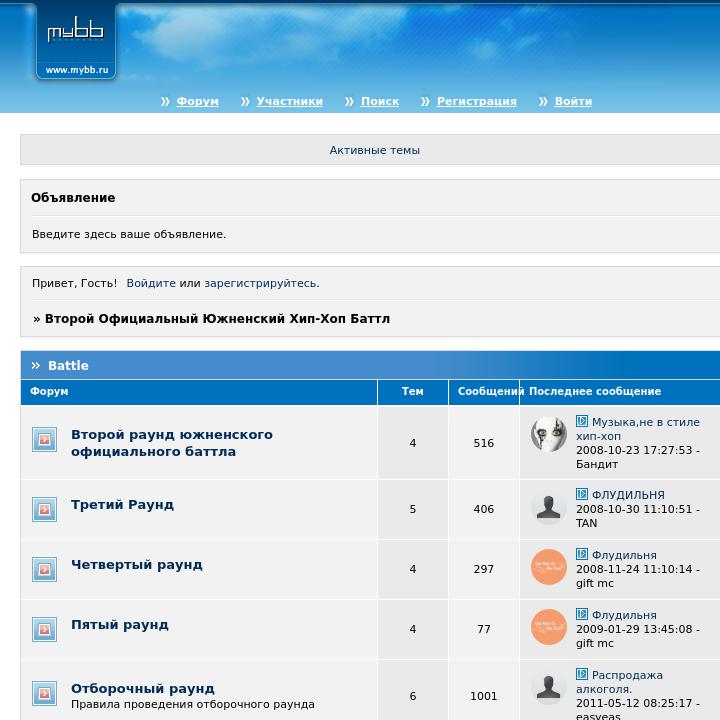The height and width of the screenshot is (720, 720).
Task: Click Второй Официальный Южненский Хип-Хоп Баттл title
Action: [217, 319]
